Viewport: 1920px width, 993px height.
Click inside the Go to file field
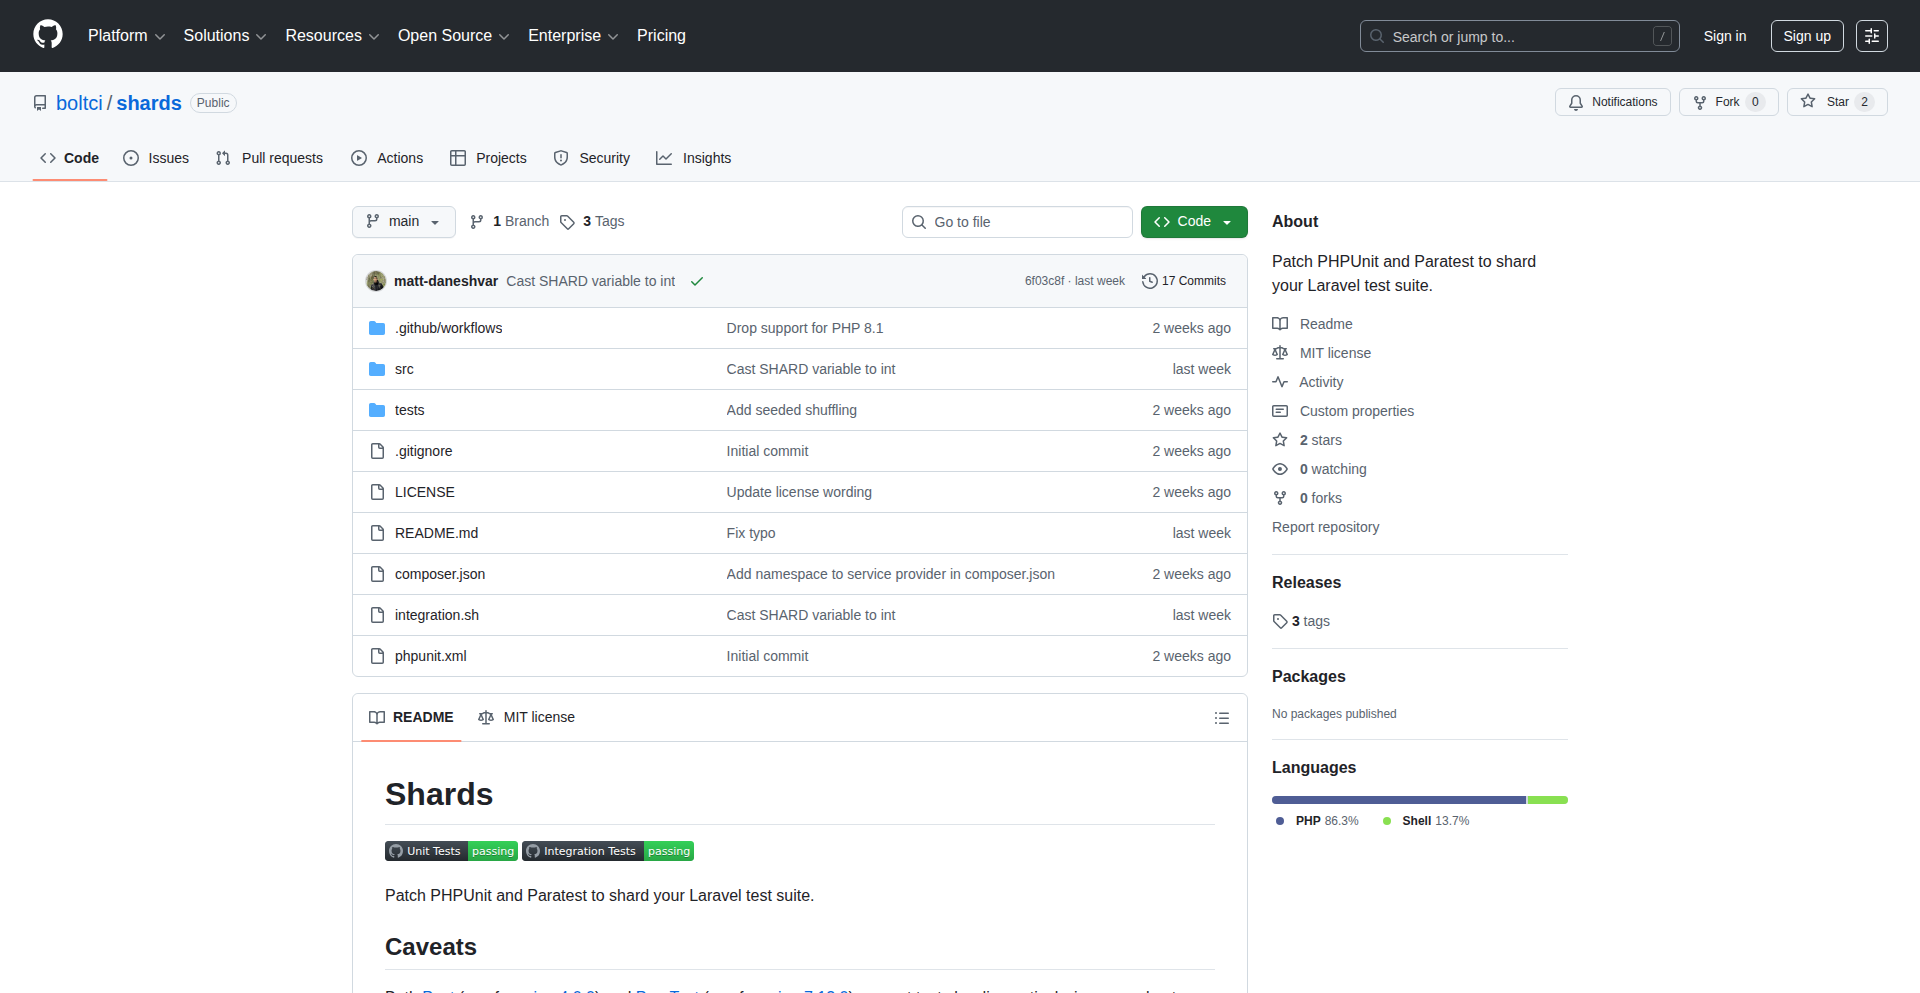click(x=1017, y=221)
